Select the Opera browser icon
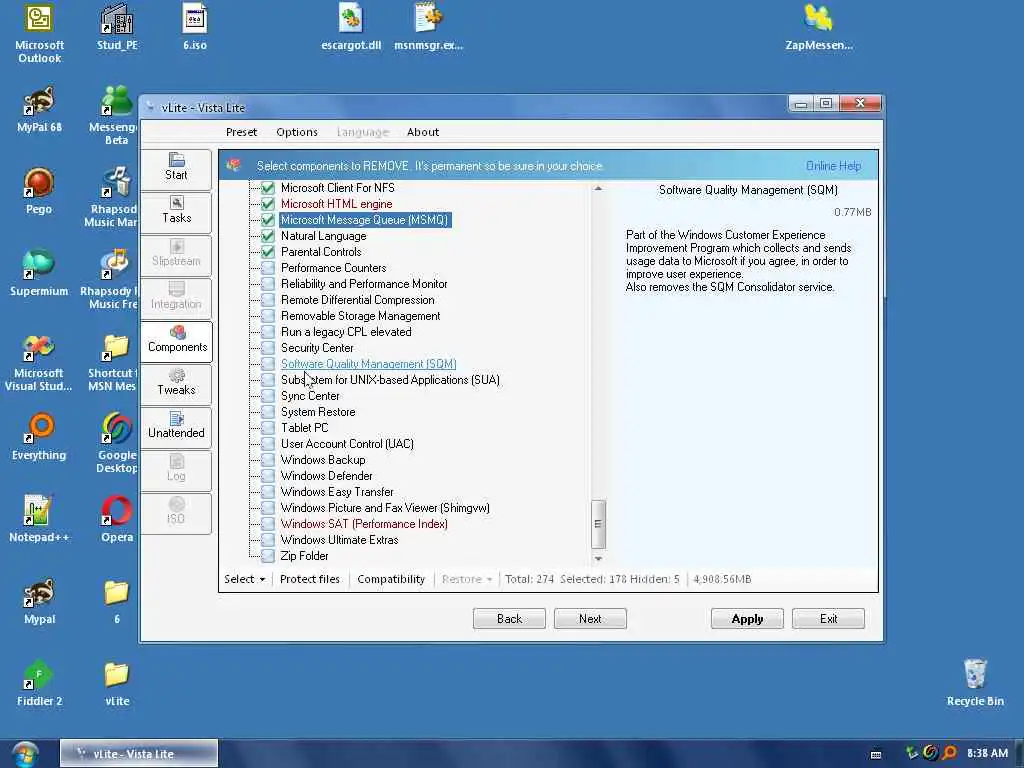This screenshot has width=1024, height=768. click(x=117, y=519)
